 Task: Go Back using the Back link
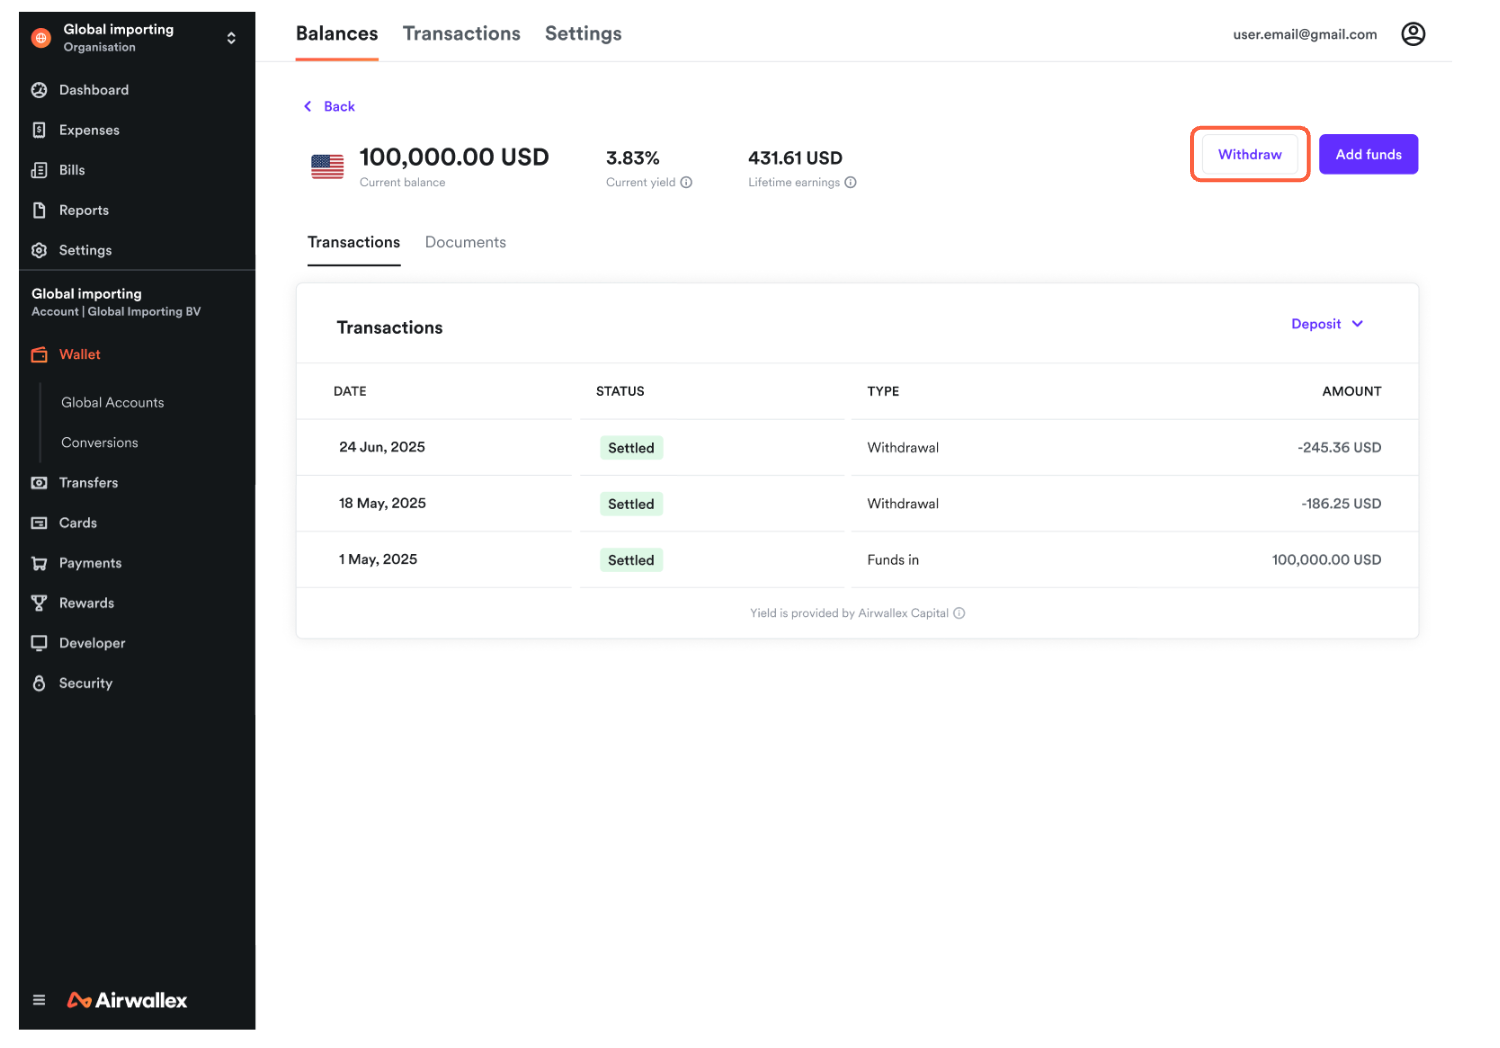tap(330, 106)
